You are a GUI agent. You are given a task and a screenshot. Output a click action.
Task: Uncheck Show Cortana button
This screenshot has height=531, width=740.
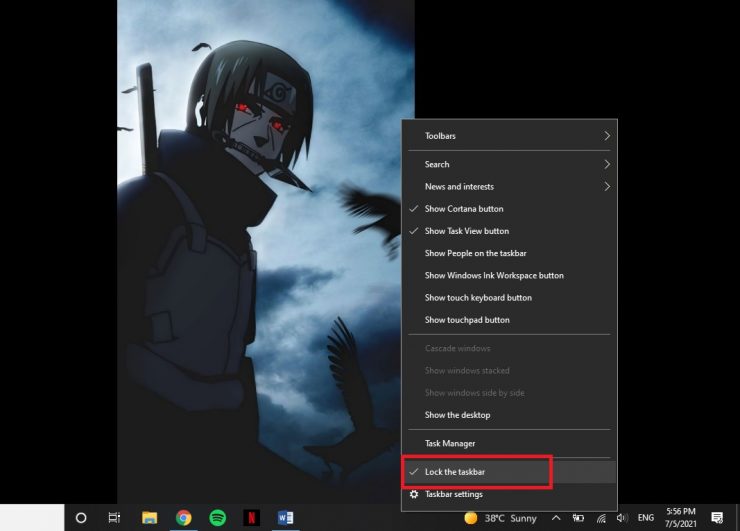pyautogui.click(x=509, y=209)
